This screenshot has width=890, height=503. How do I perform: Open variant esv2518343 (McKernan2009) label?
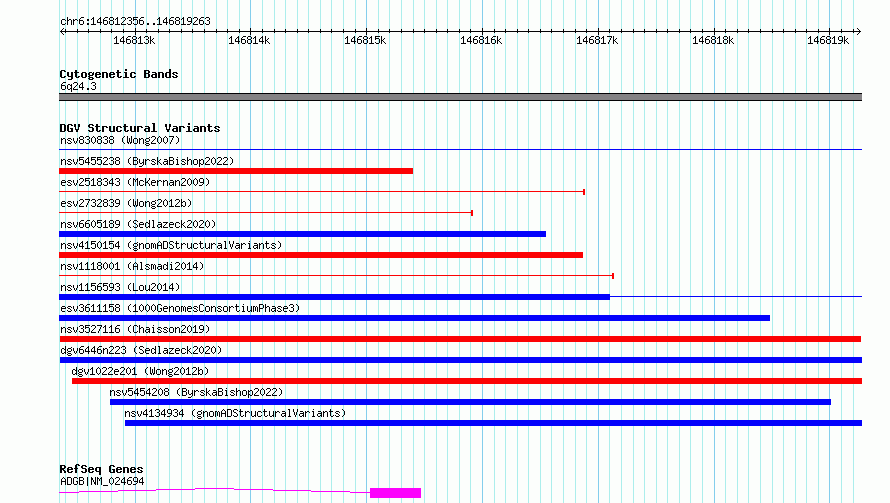135,182
